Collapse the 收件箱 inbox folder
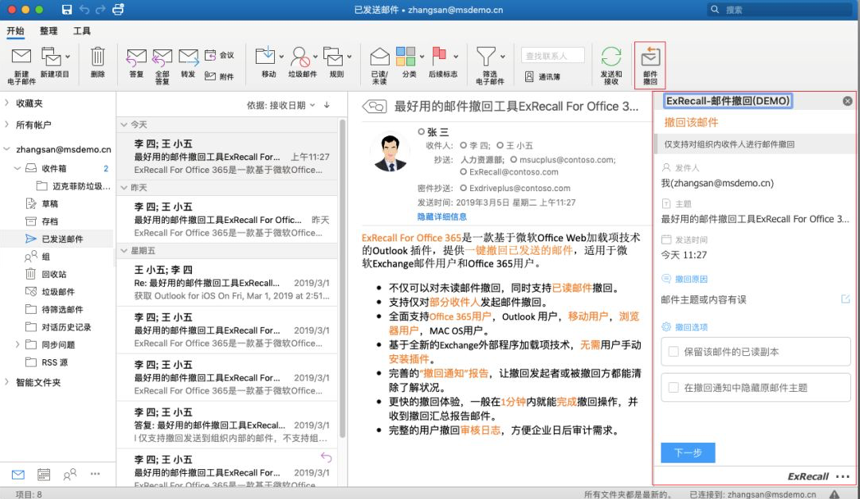Image resolution: width=860 pixels, height=499 pixels. point(17,168)
